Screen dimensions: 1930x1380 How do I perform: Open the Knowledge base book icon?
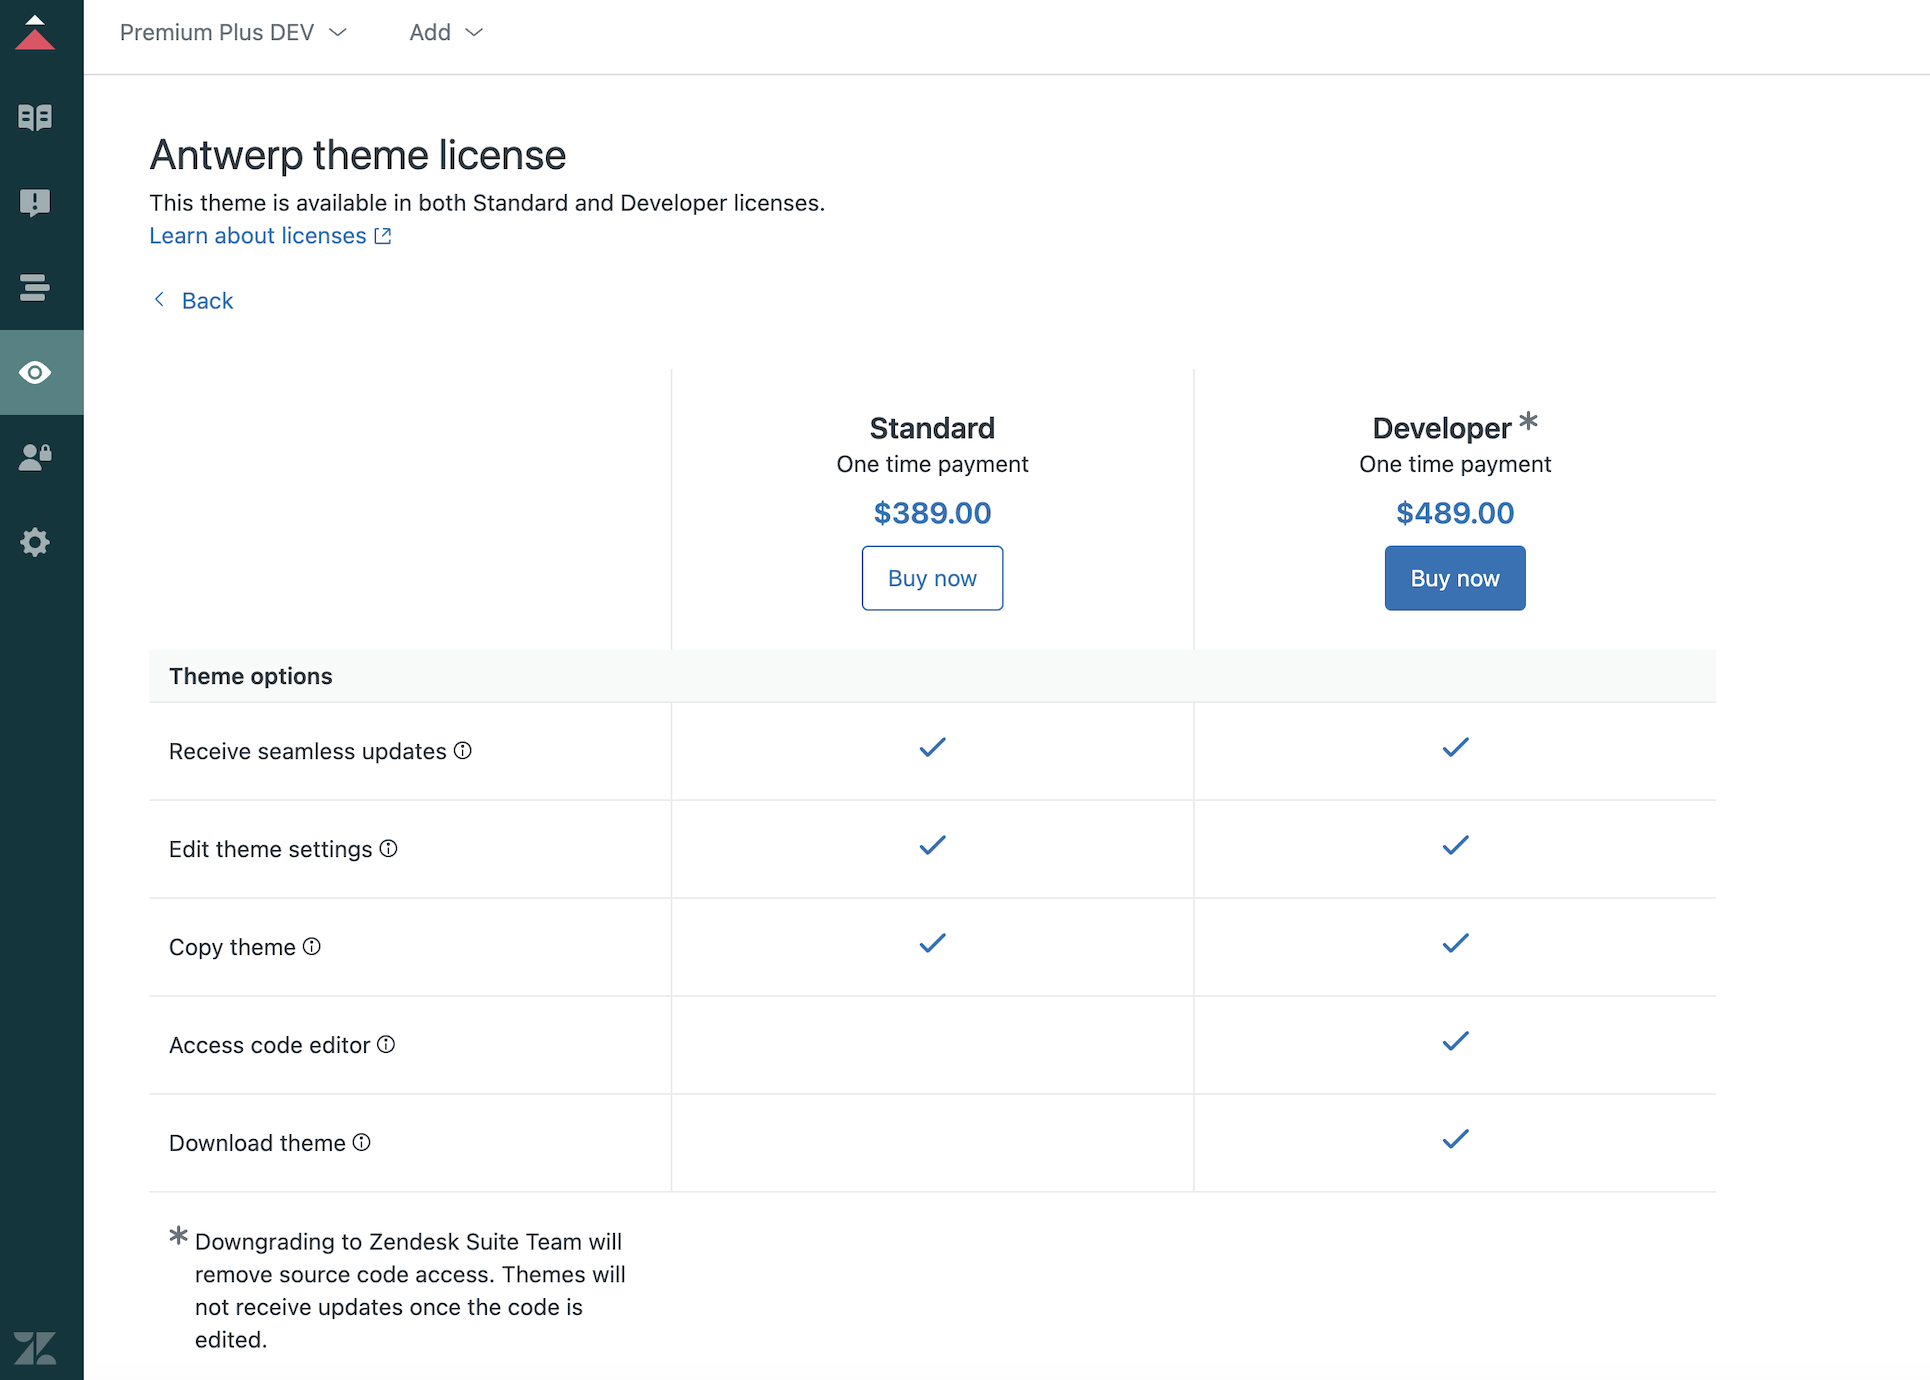click(x=35, y=117)
